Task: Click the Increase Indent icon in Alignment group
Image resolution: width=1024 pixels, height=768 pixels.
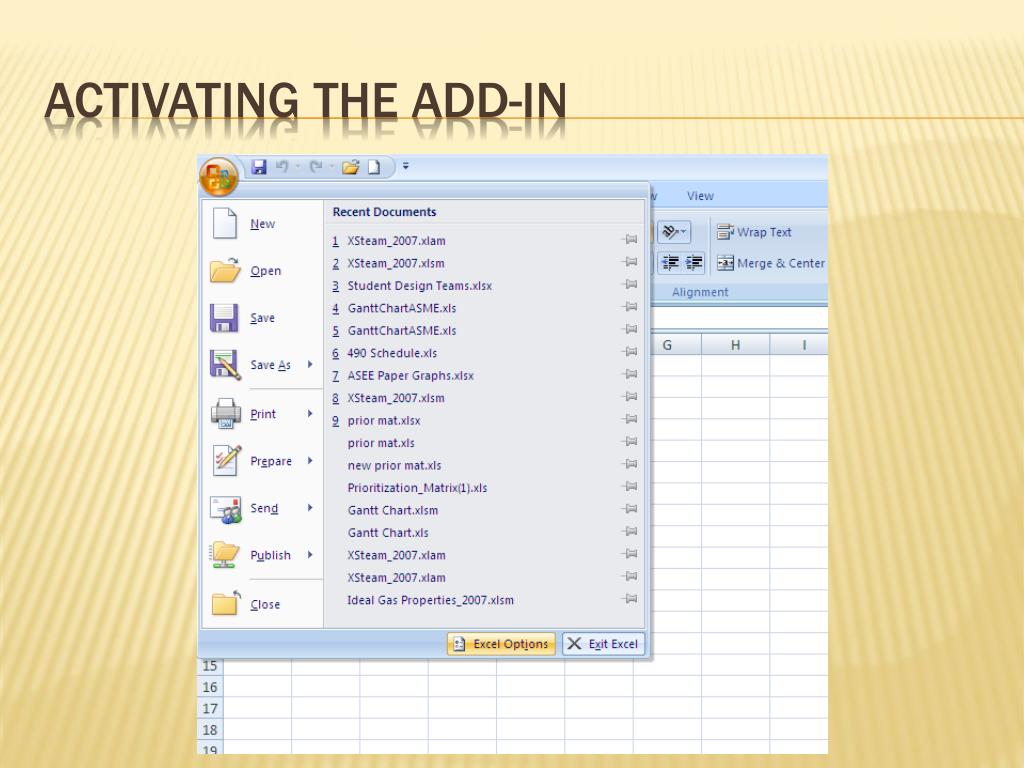Action: [694, 263]
